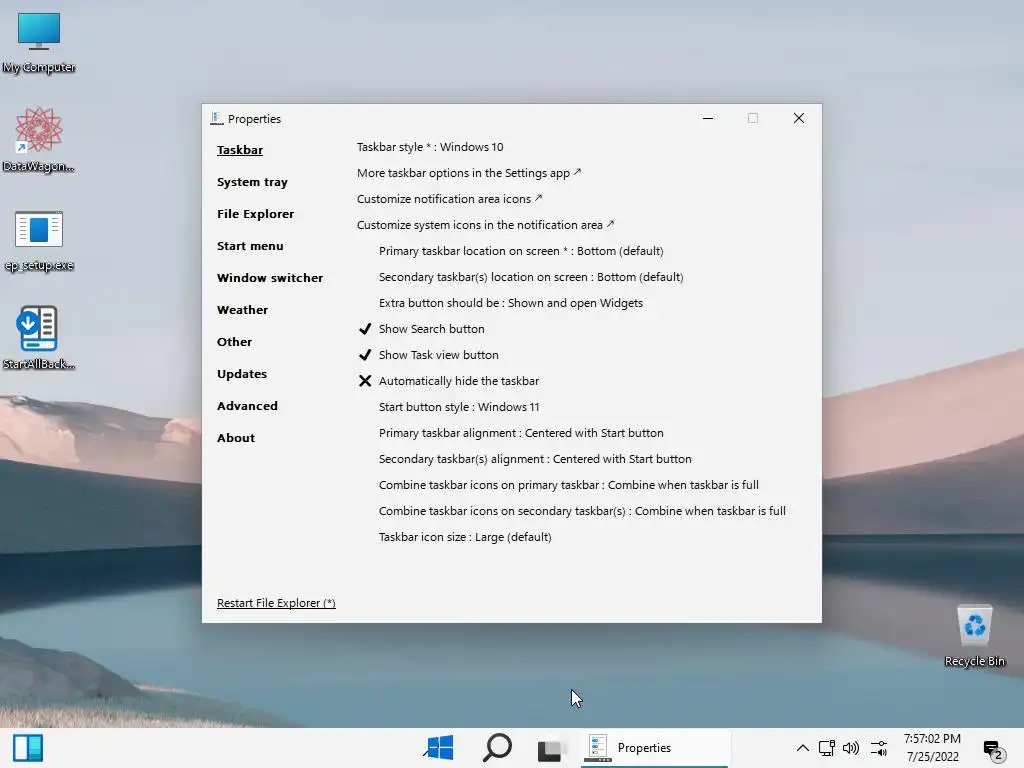This screenshot has height=768, width=1024.
Task: Open the volume speaker tray icon
Action: [x=851, y=748]
